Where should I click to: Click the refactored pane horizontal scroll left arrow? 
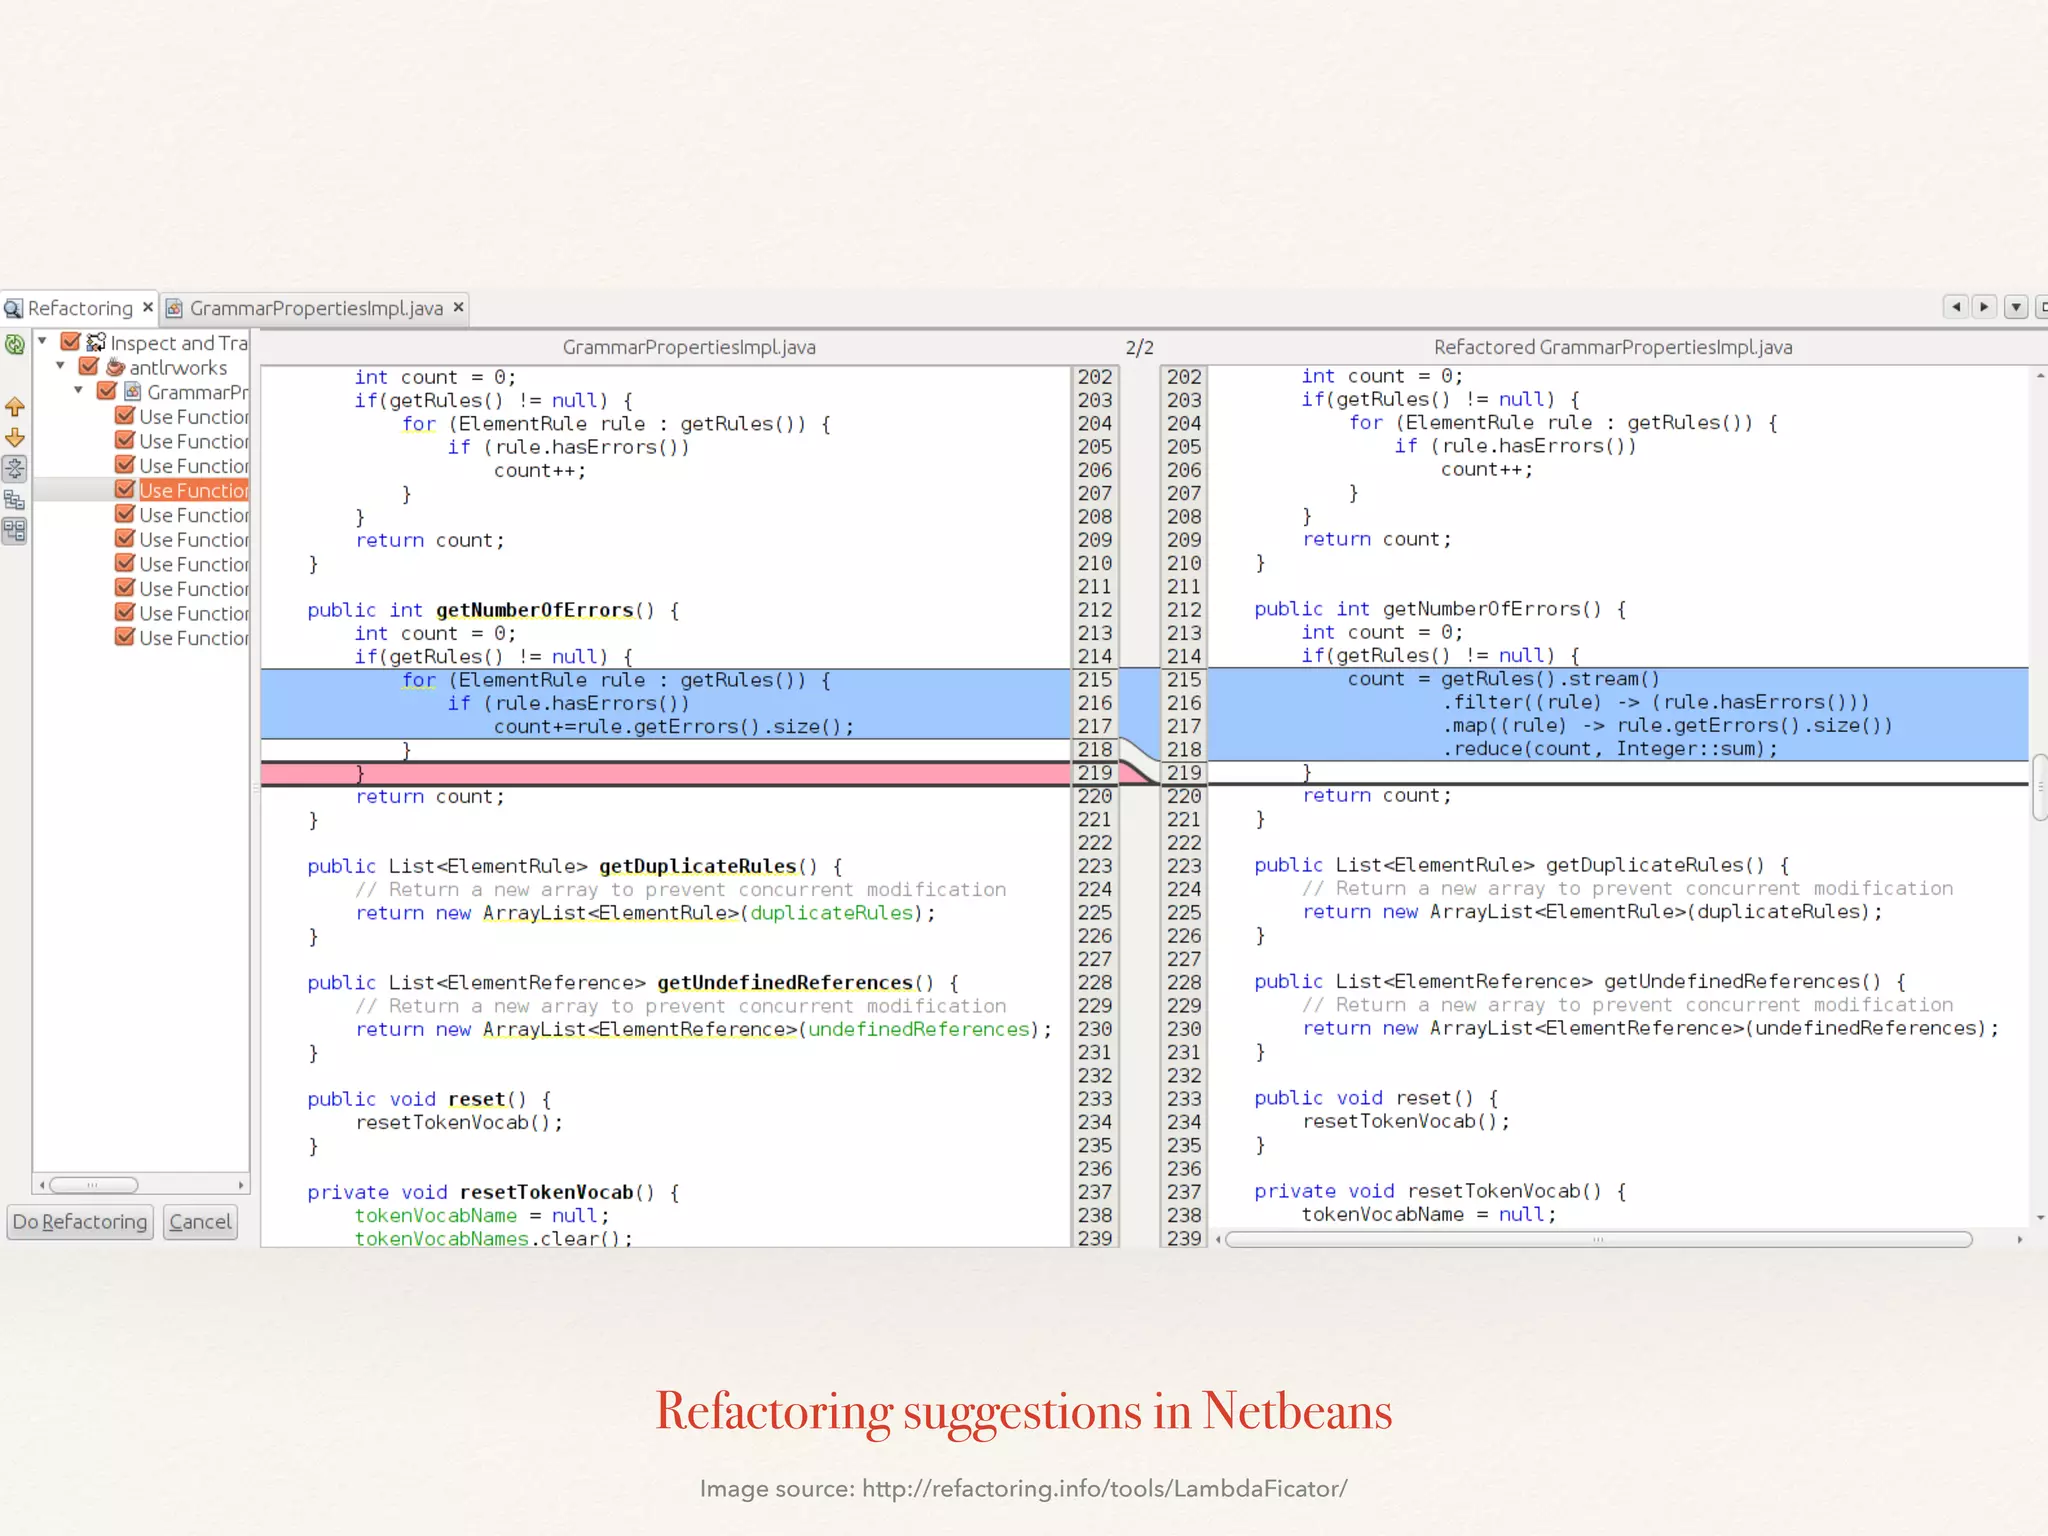[x=1218, y=1240]
